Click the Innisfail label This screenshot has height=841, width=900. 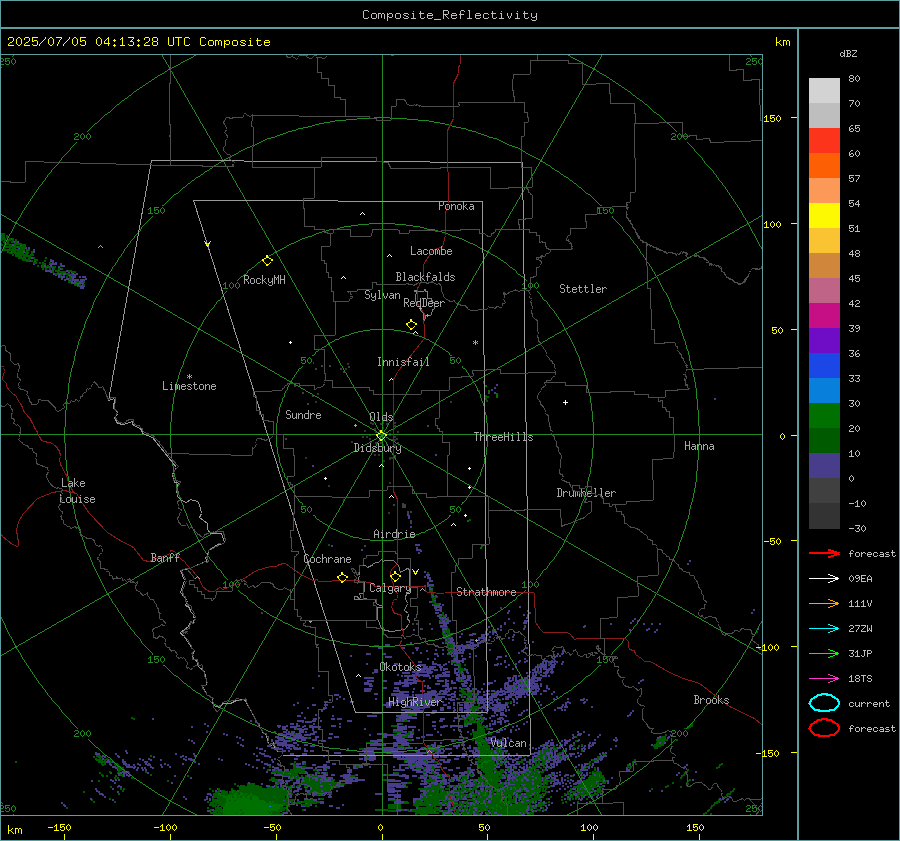click(x=403, y=362)
